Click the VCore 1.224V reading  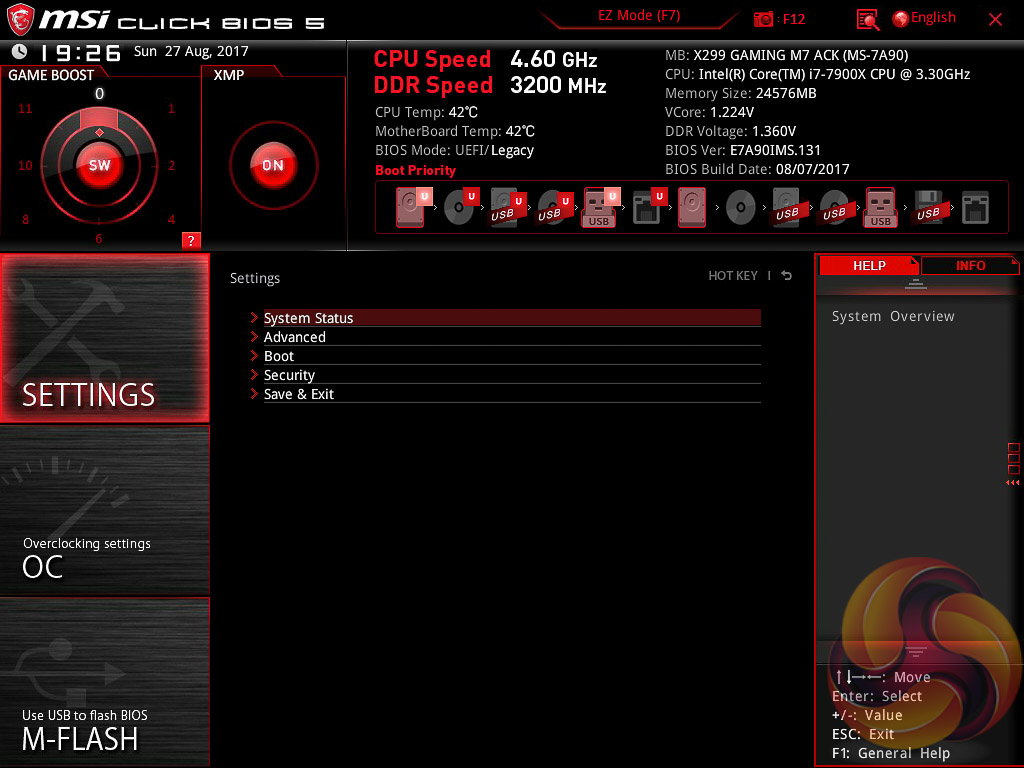click(x=709, y=112)
